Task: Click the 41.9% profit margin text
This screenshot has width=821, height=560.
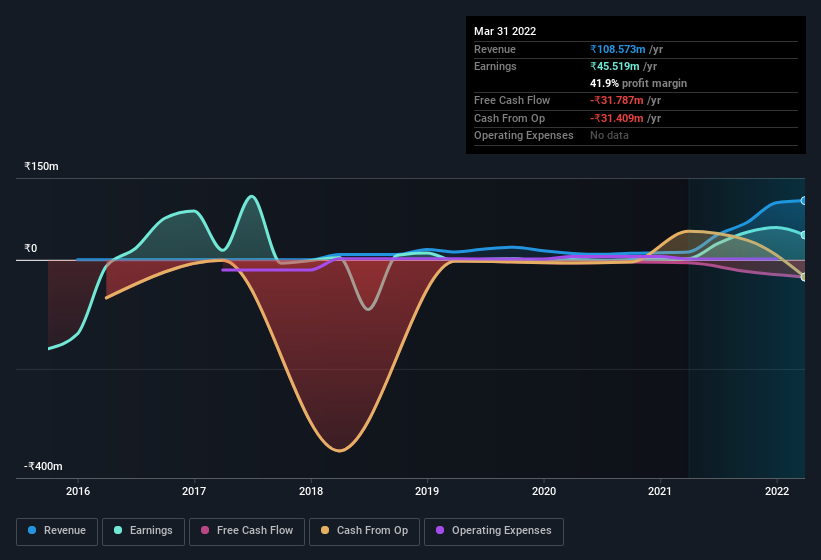Action: (638, 83)
